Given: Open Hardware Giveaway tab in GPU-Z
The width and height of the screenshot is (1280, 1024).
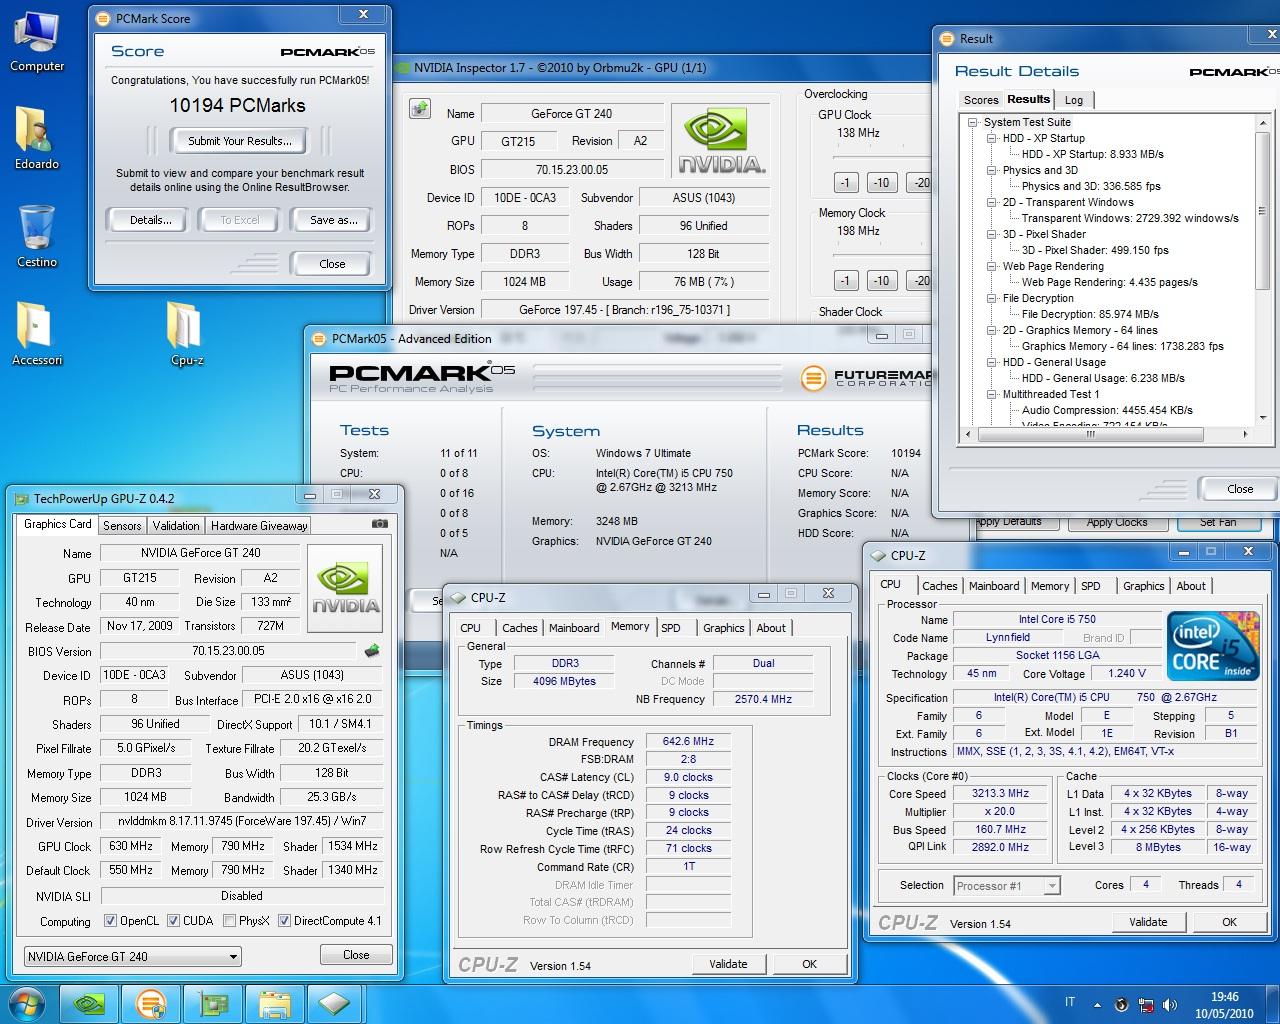Looking at the screenshot, I should 259,526.
